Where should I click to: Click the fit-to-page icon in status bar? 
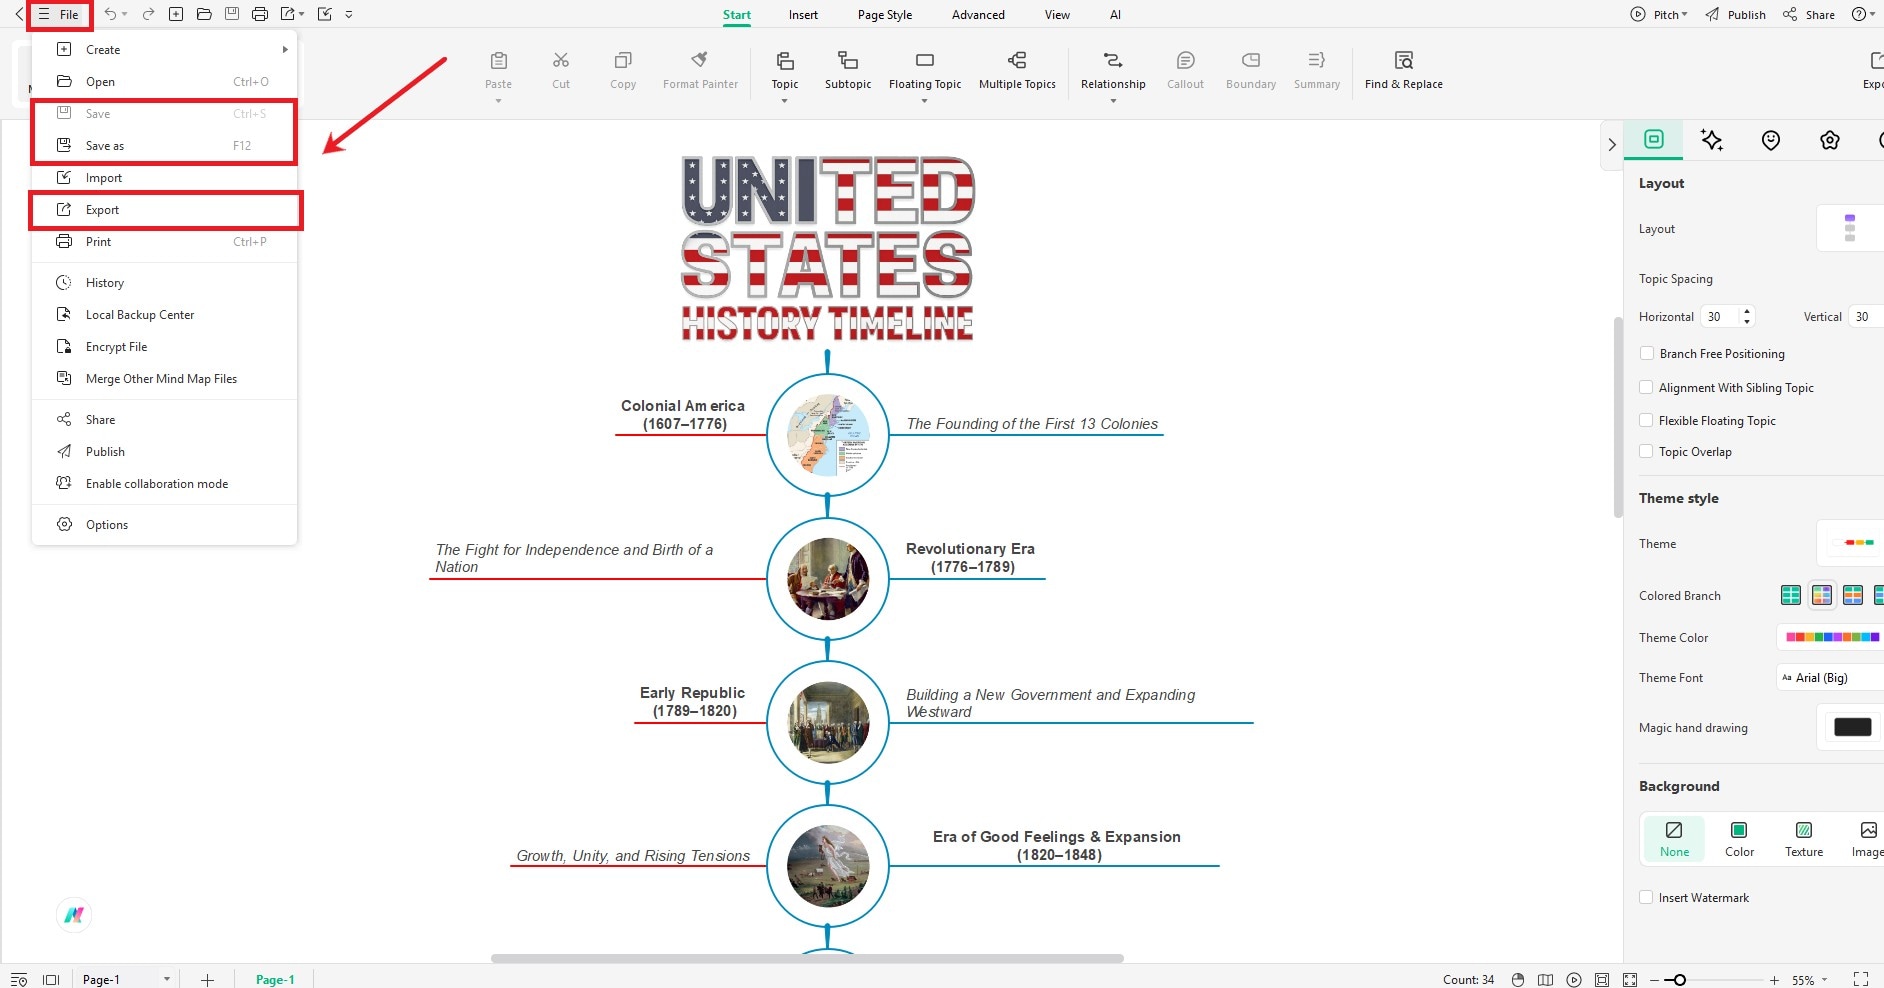click(x=1630, y=980)
